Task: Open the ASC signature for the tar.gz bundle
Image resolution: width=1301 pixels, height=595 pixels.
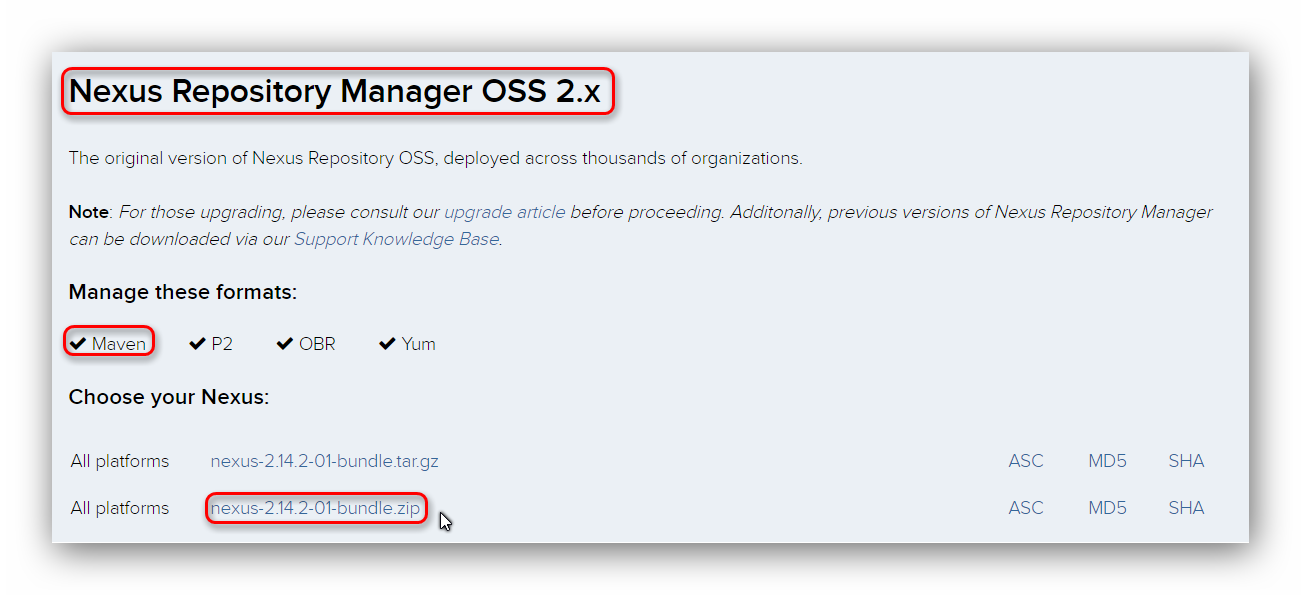Action: pyautogui.click(x=1025, y=461)
